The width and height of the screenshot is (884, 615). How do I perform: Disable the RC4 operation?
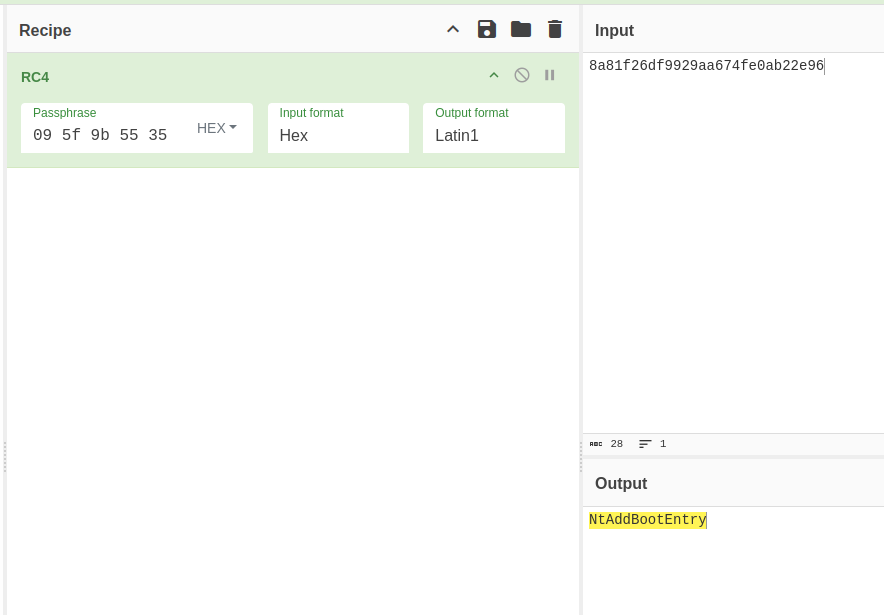click(522, 75)
